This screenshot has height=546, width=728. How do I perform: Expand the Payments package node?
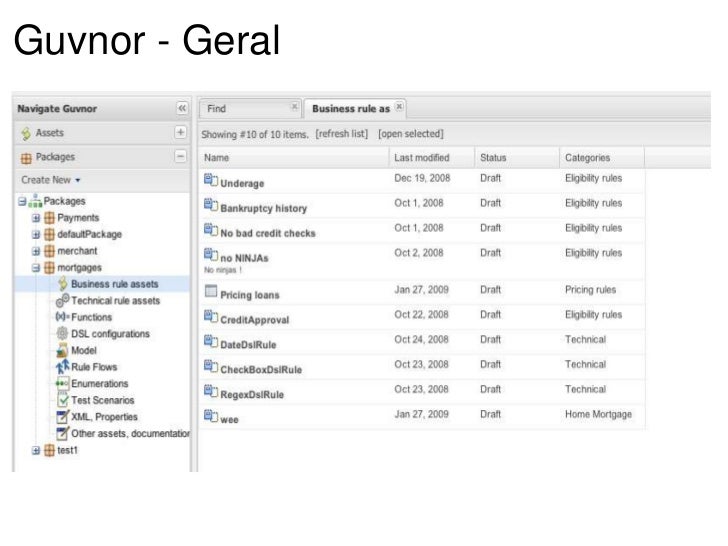[36, 218]
